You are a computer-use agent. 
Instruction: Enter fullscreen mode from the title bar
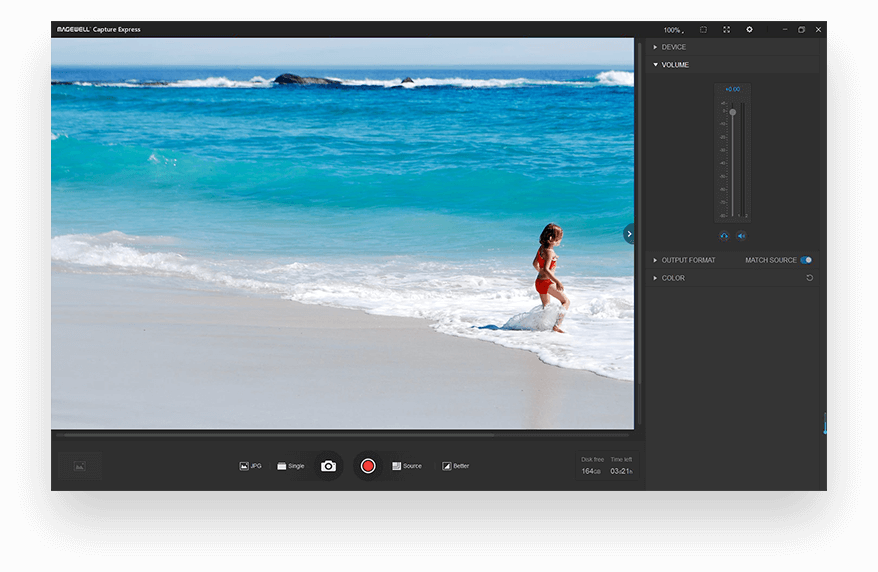coord(726,30)
